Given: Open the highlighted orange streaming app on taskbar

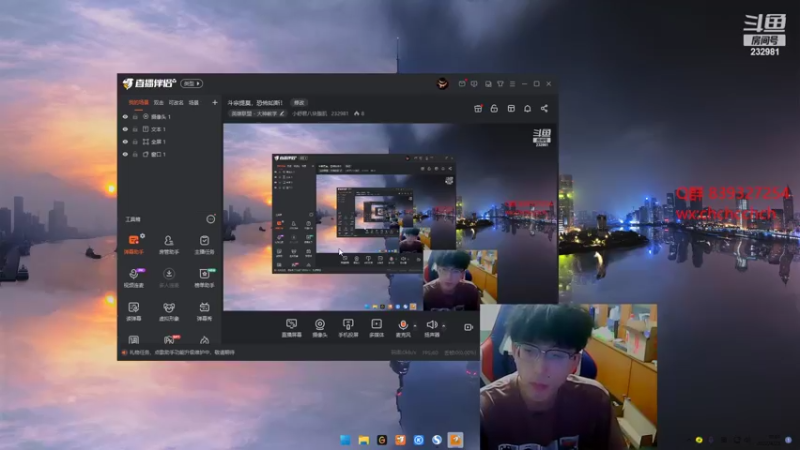Looking at the screenshot, I should click(x=456, y=440).
